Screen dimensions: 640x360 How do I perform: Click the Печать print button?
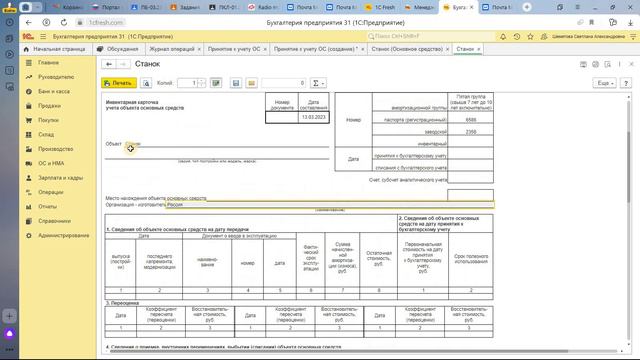click(119, 83)
